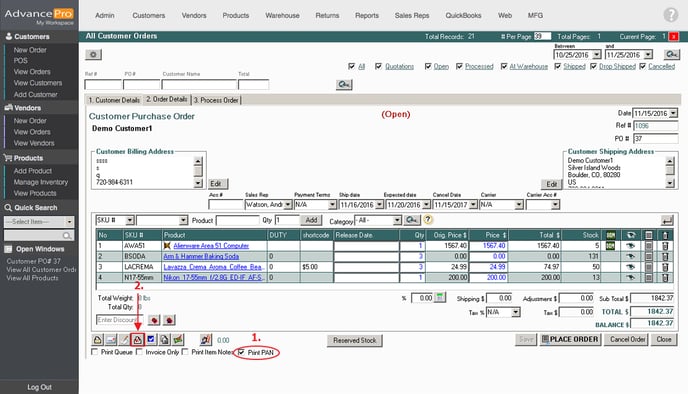Click the yellow category help icon

click(428, 220)
